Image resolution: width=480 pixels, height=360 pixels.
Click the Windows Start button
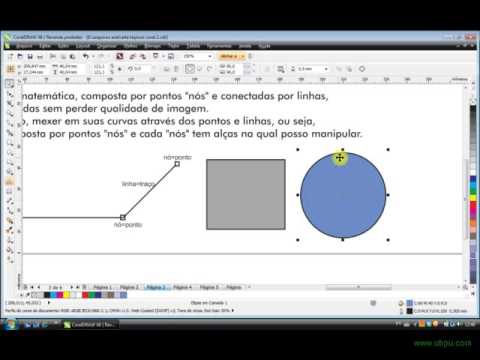pos(10,324)
